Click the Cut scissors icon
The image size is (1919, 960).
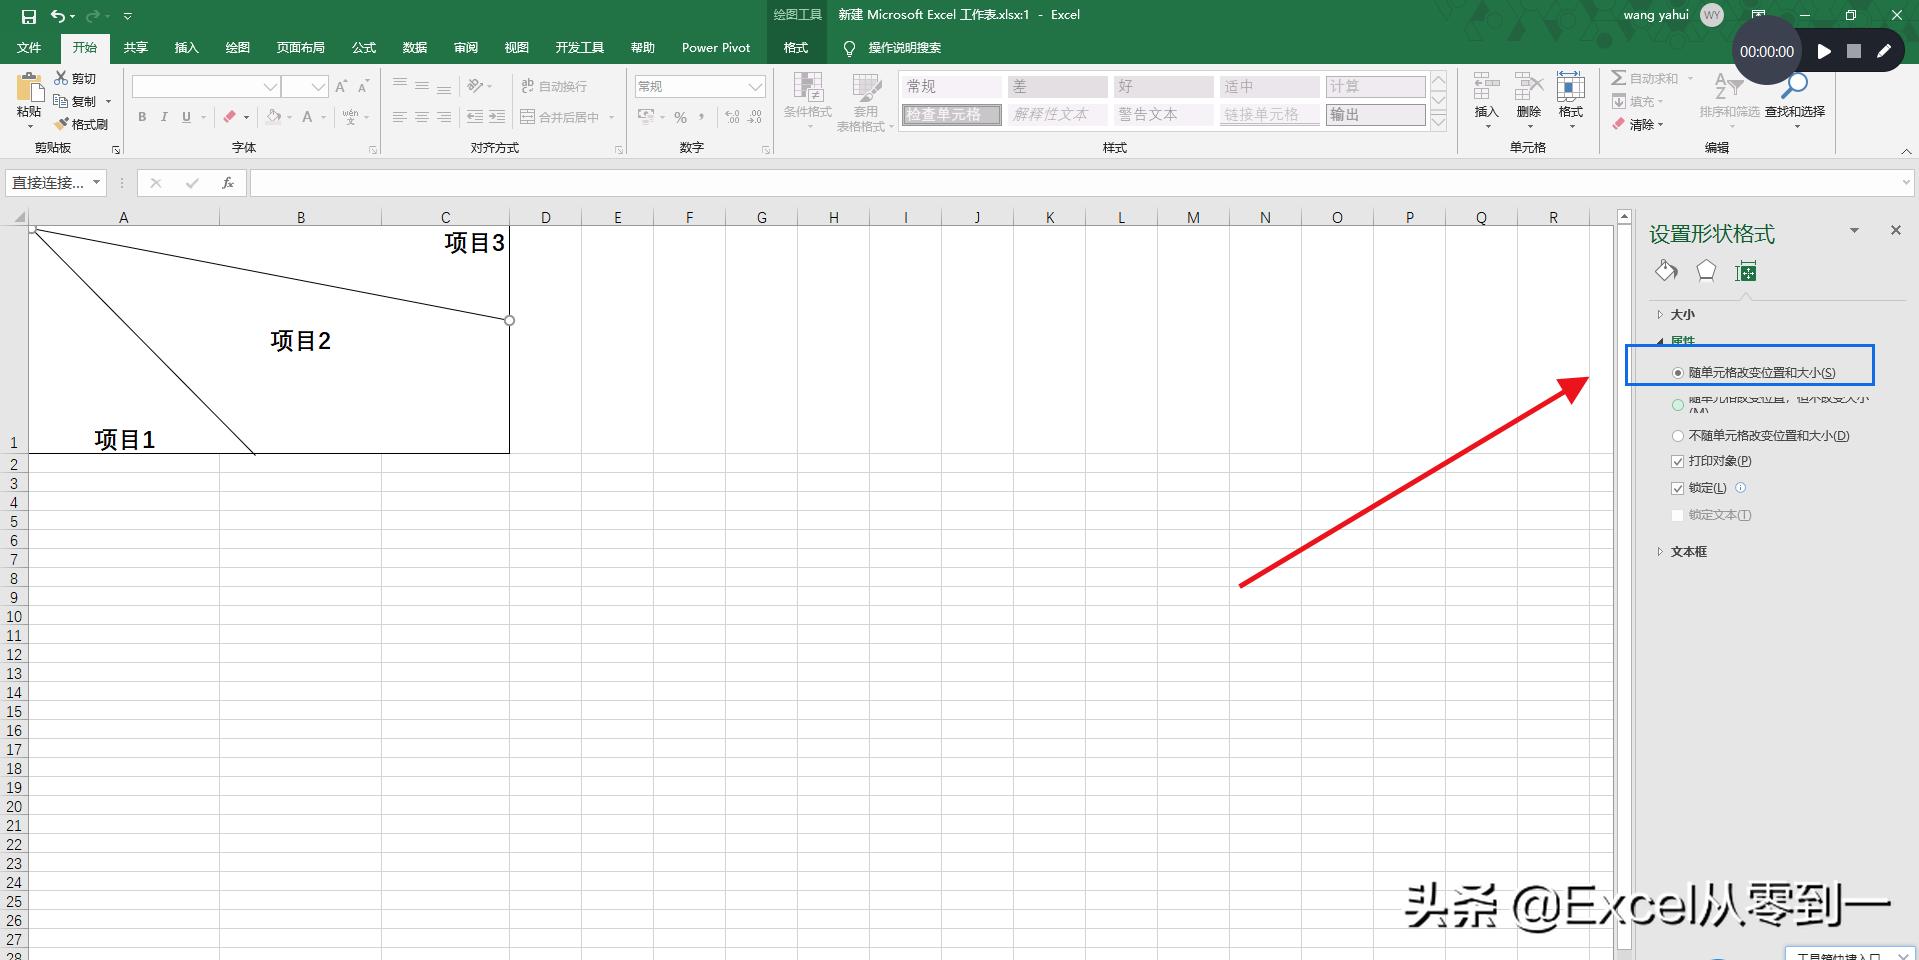pos(61,78)
